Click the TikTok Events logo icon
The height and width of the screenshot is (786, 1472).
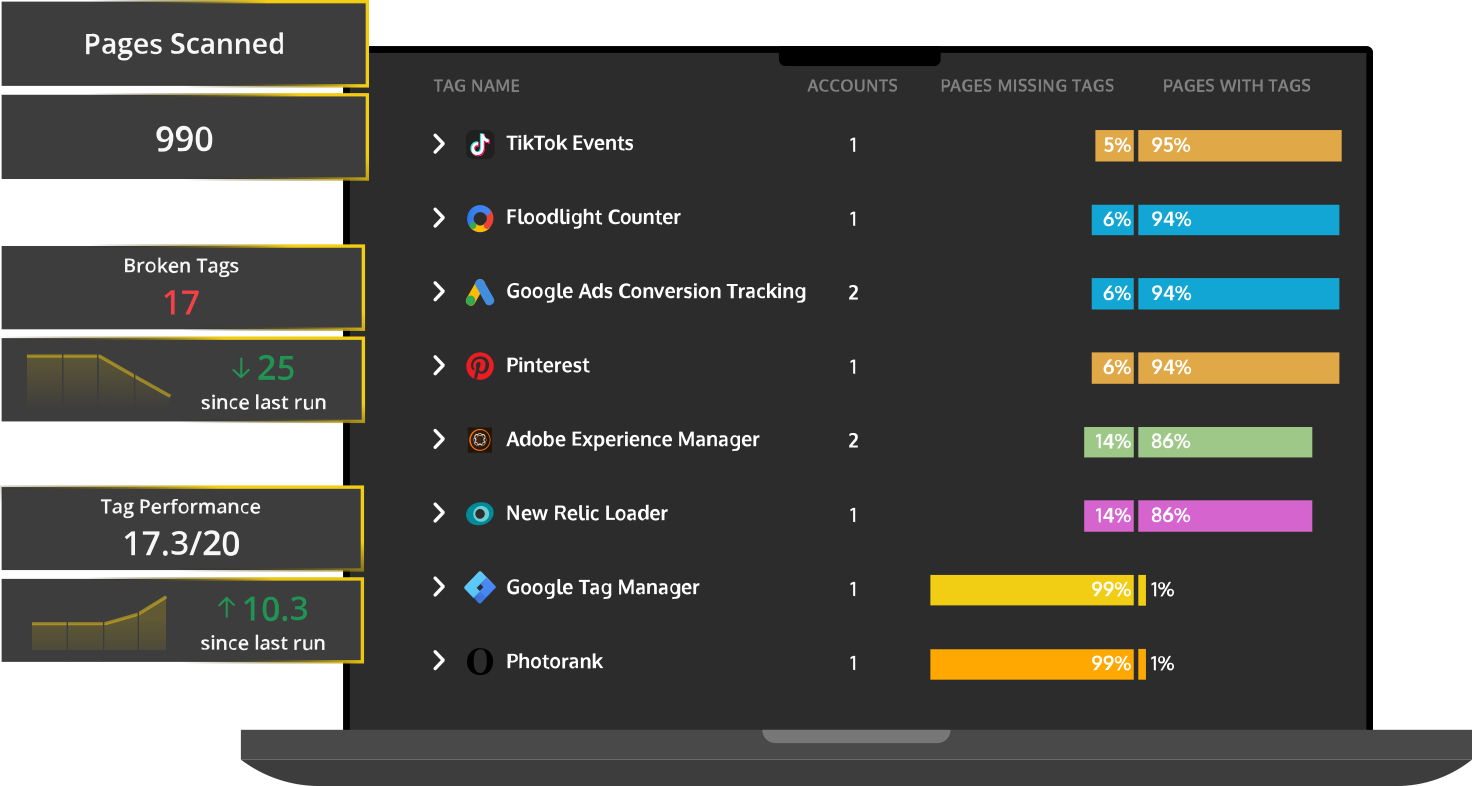coord(480,145)
